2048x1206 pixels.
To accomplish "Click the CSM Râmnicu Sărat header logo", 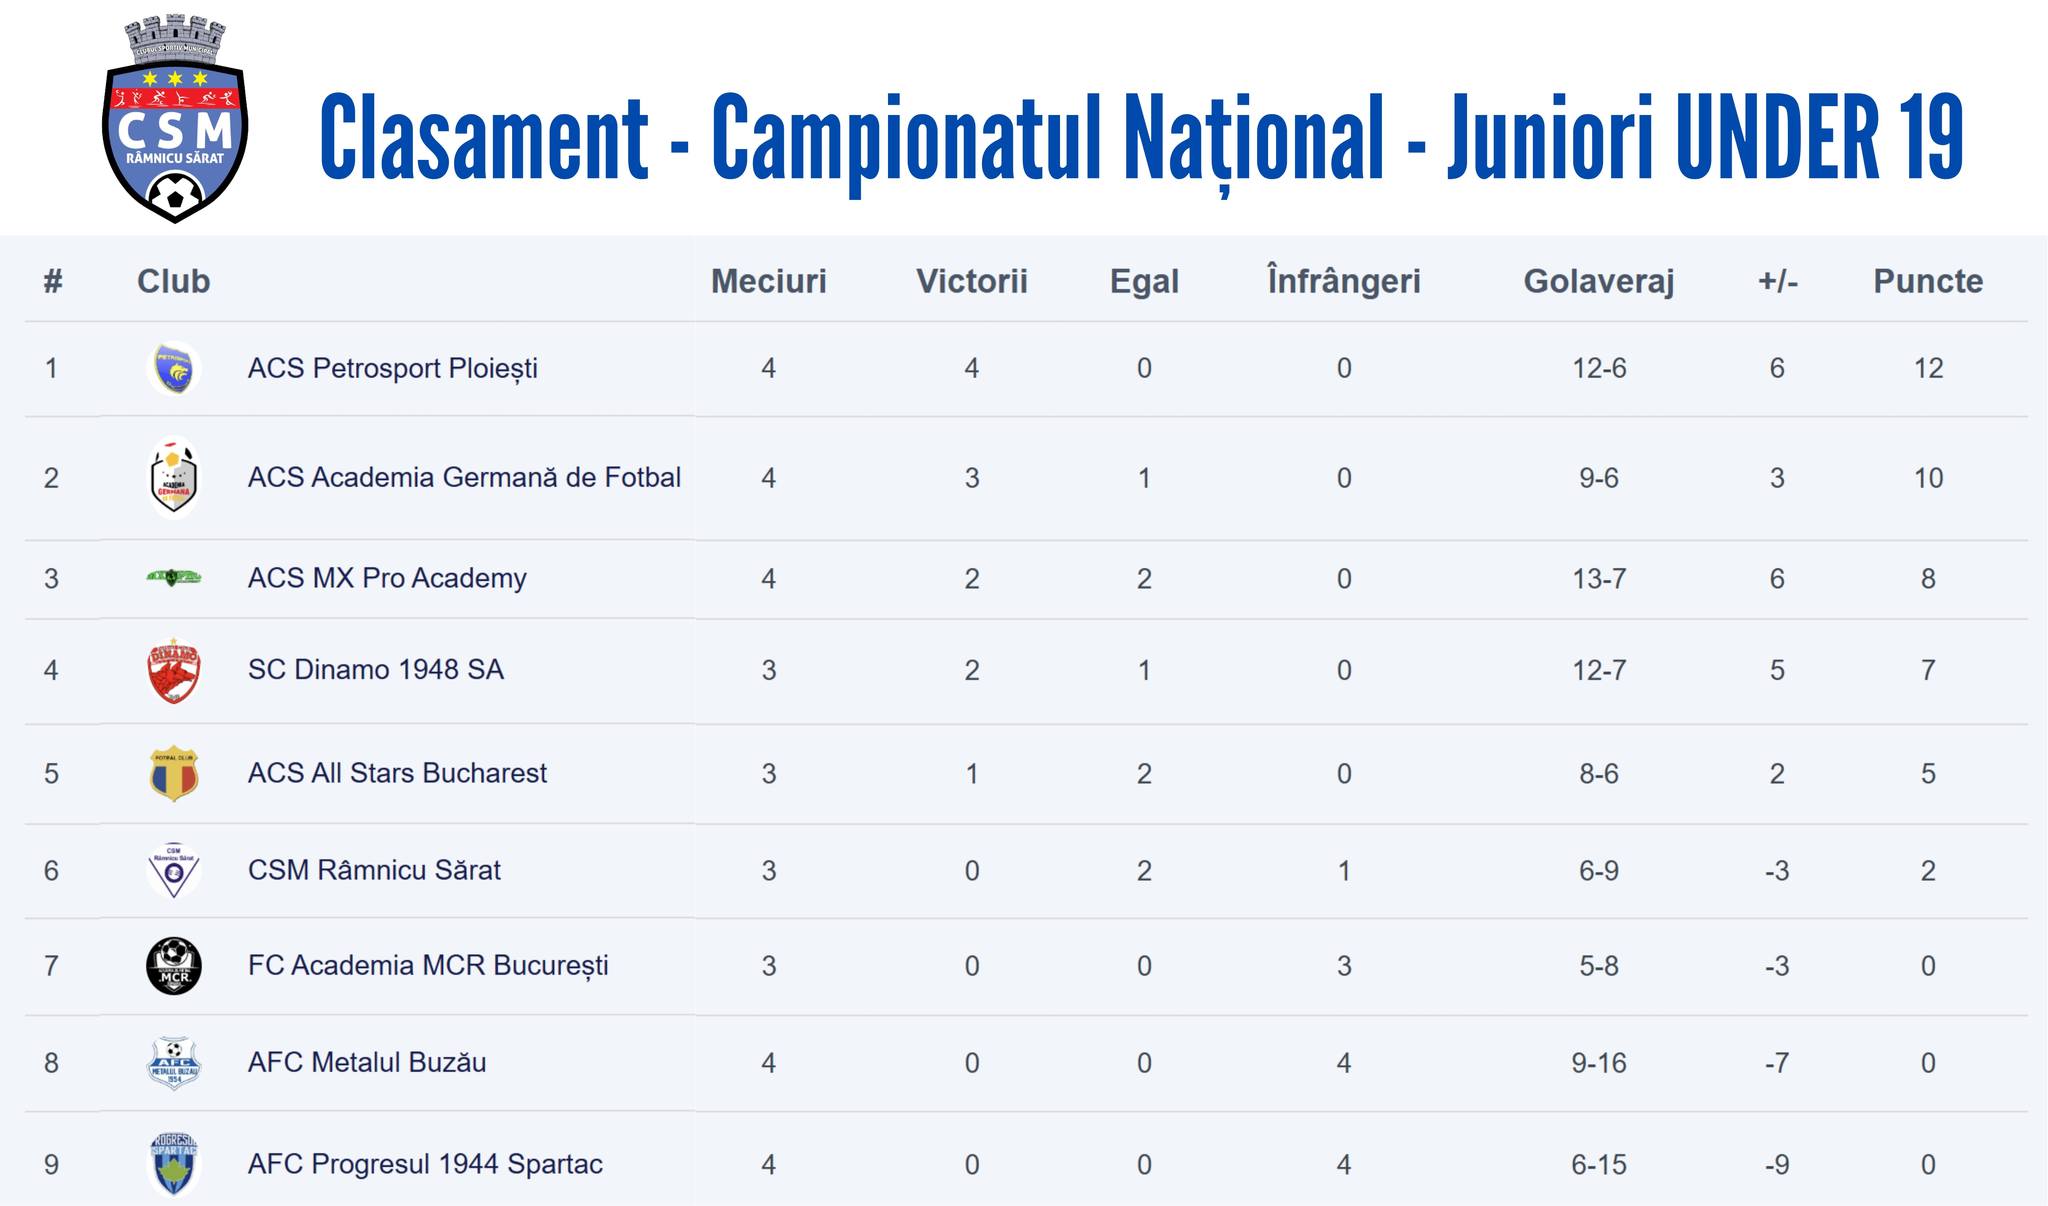I will coord(175,120).
